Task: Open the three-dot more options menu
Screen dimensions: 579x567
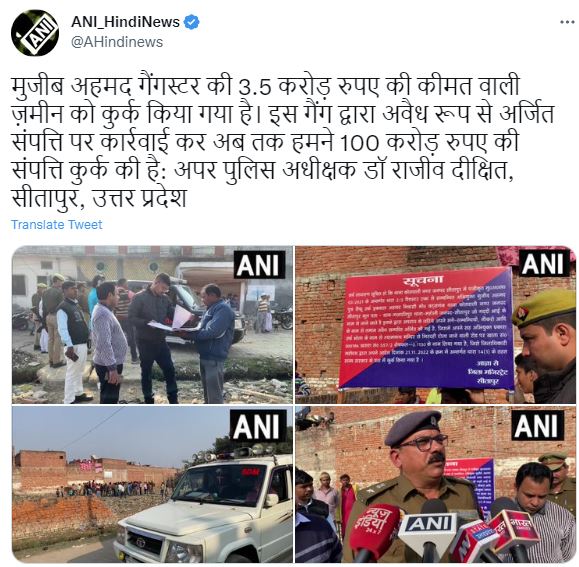Action: (x=567, y=23)
